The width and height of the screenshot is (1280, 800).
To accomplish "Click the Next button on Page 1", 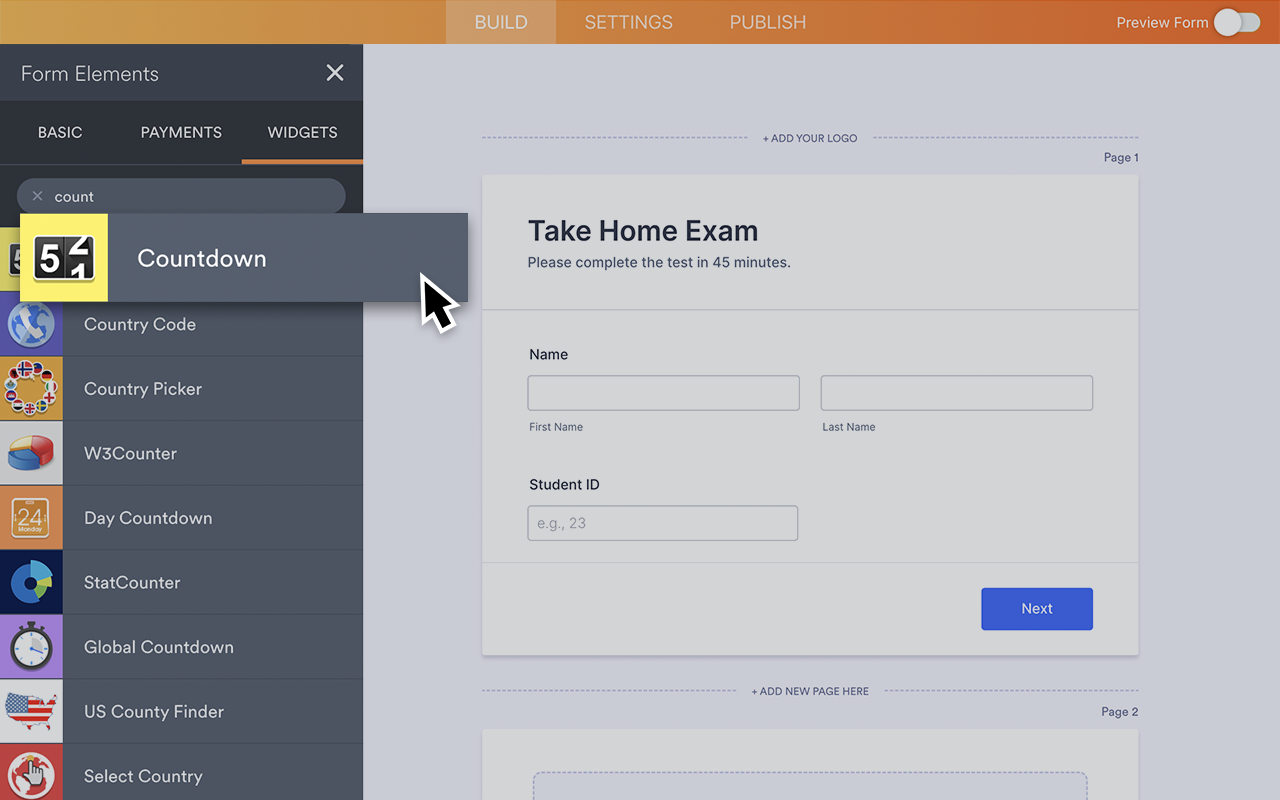I will [1037, 608].
